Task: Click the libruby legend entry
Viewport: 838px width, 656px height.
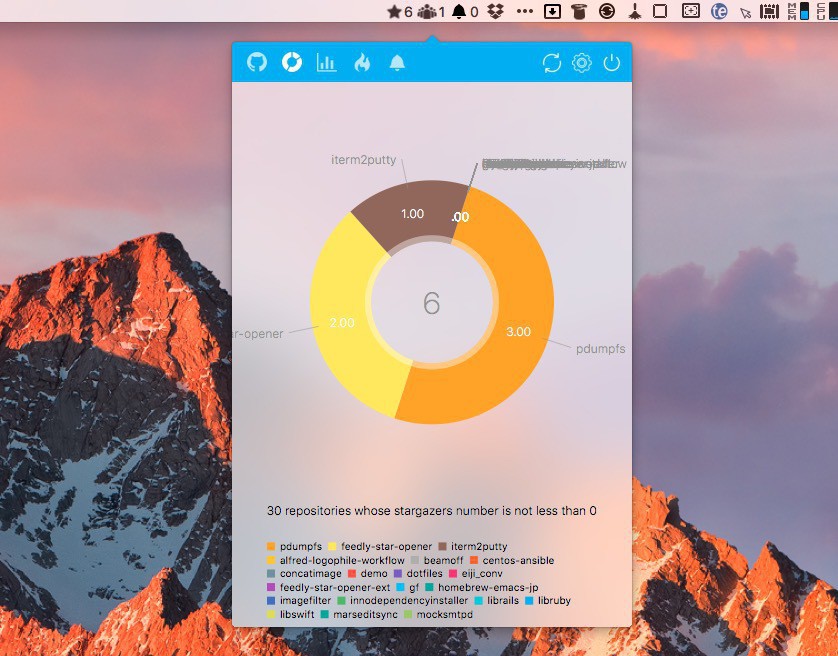Action: [548, 600]
